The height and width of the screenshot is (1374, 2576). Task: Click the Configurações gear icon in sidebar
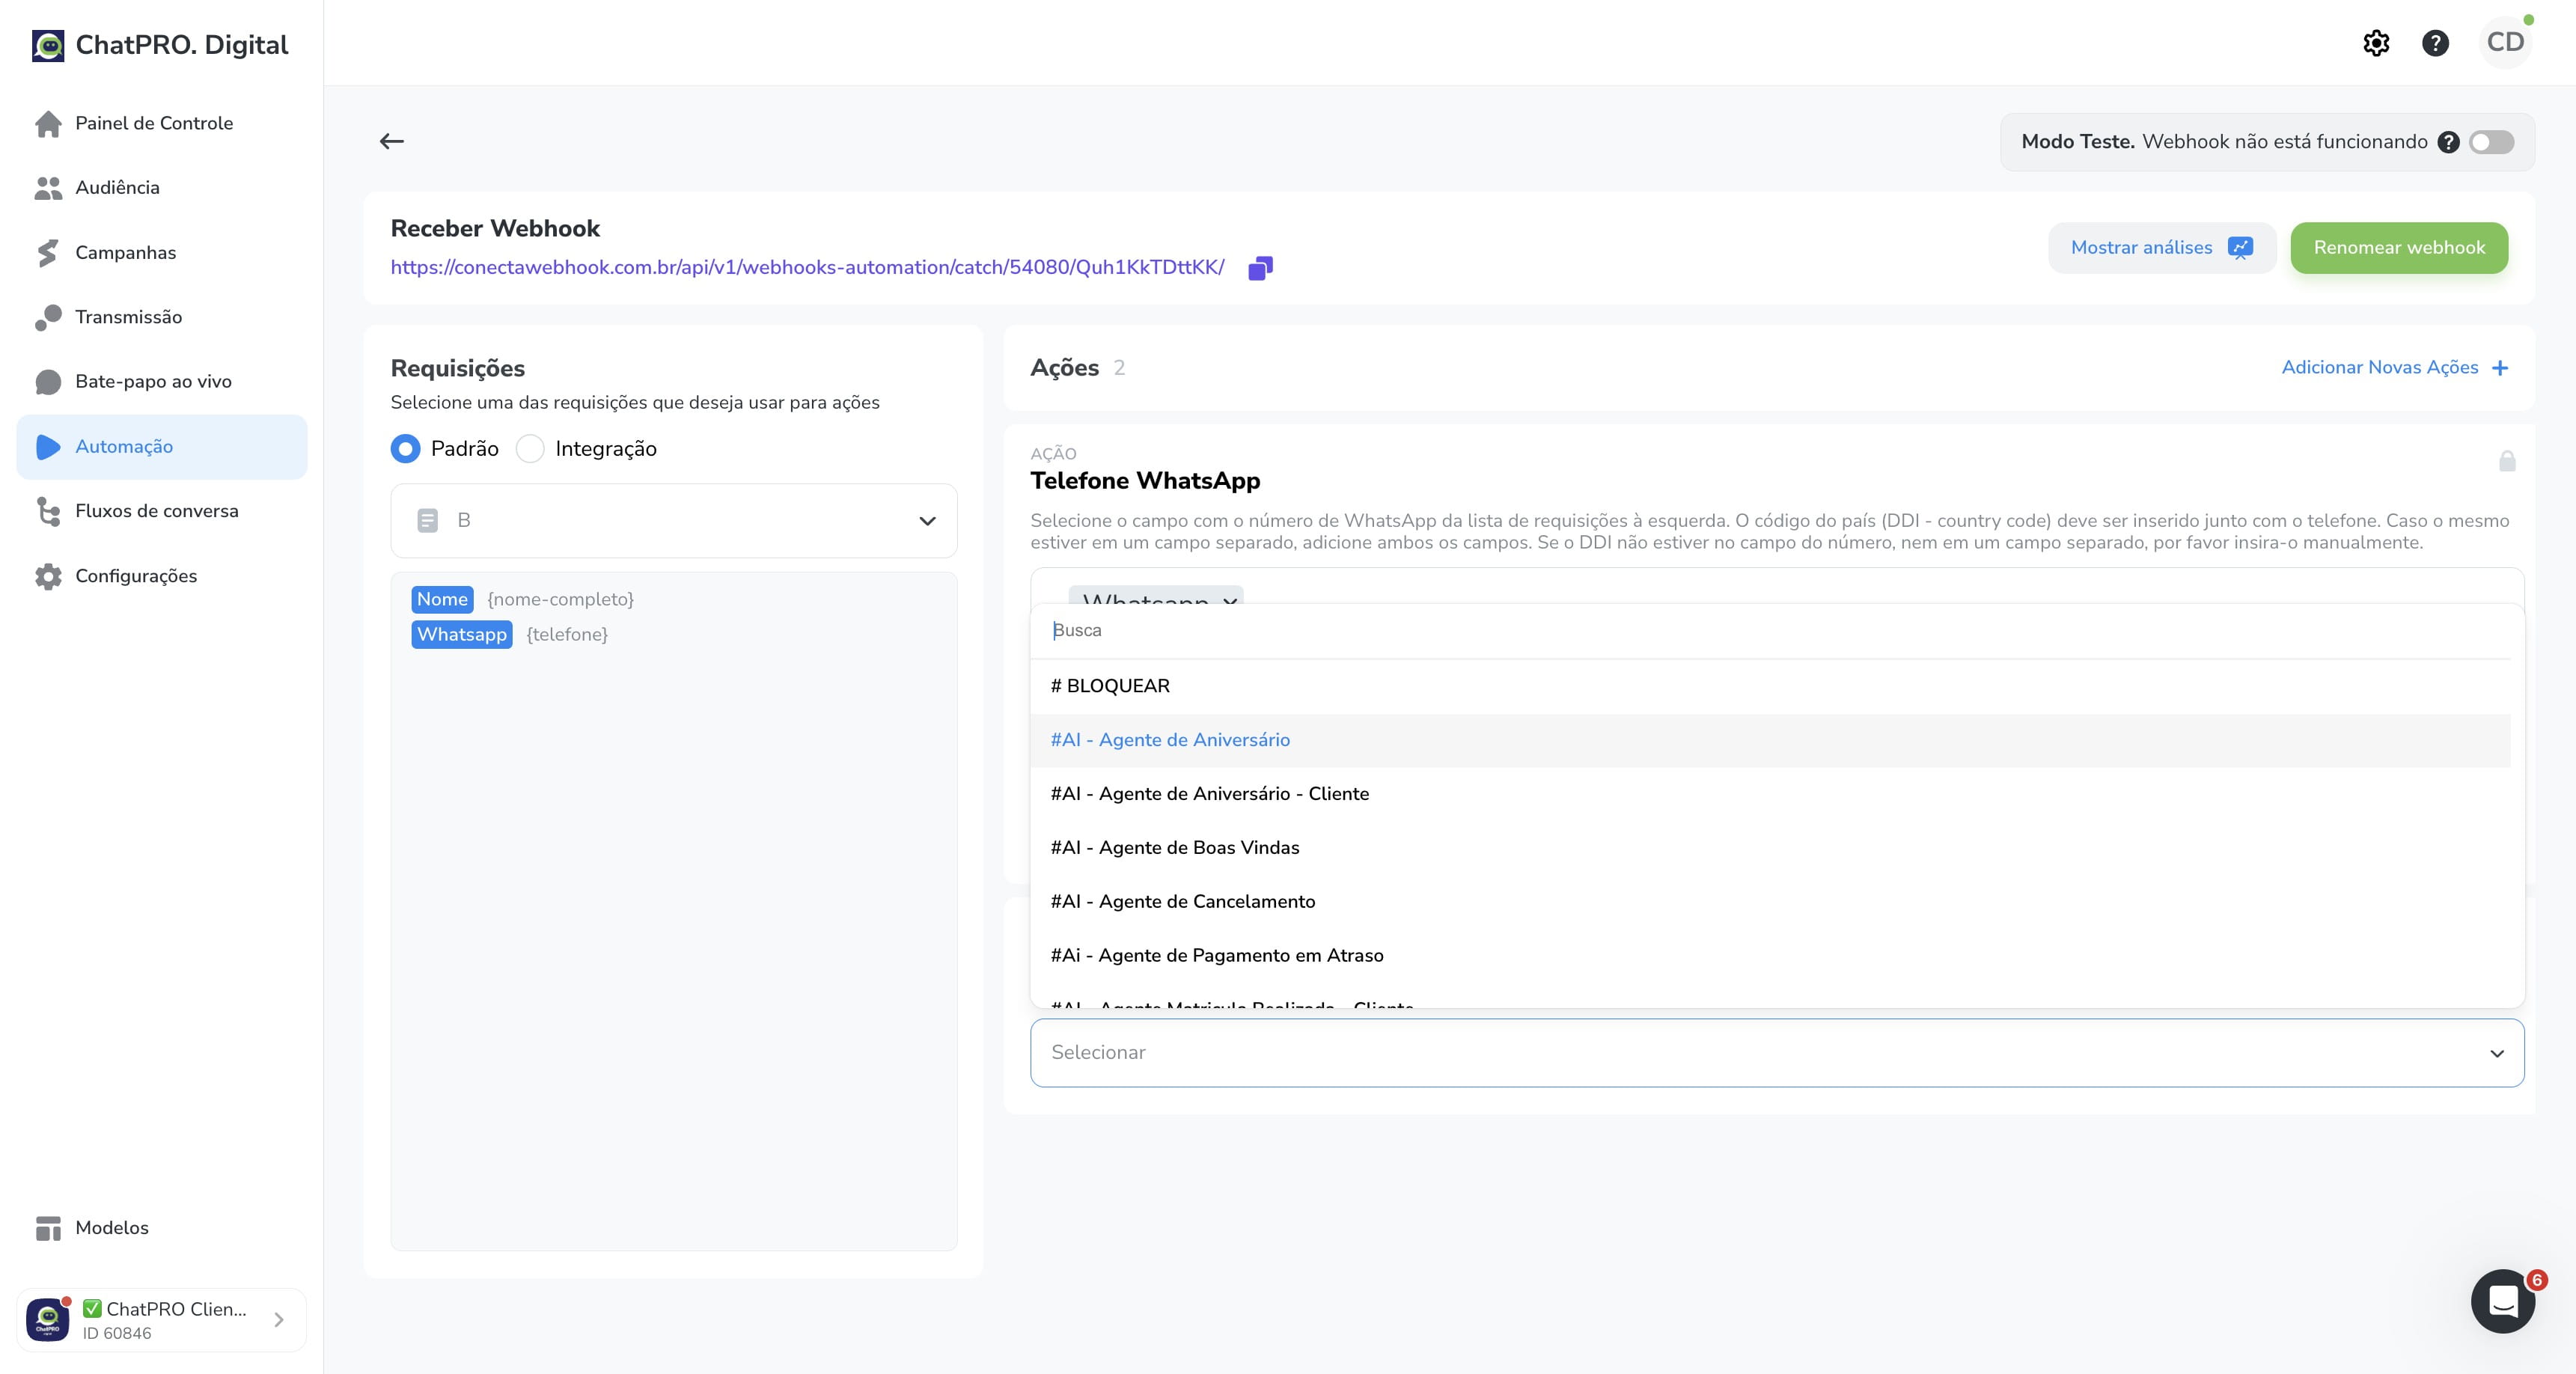click(x=48, y=576)
